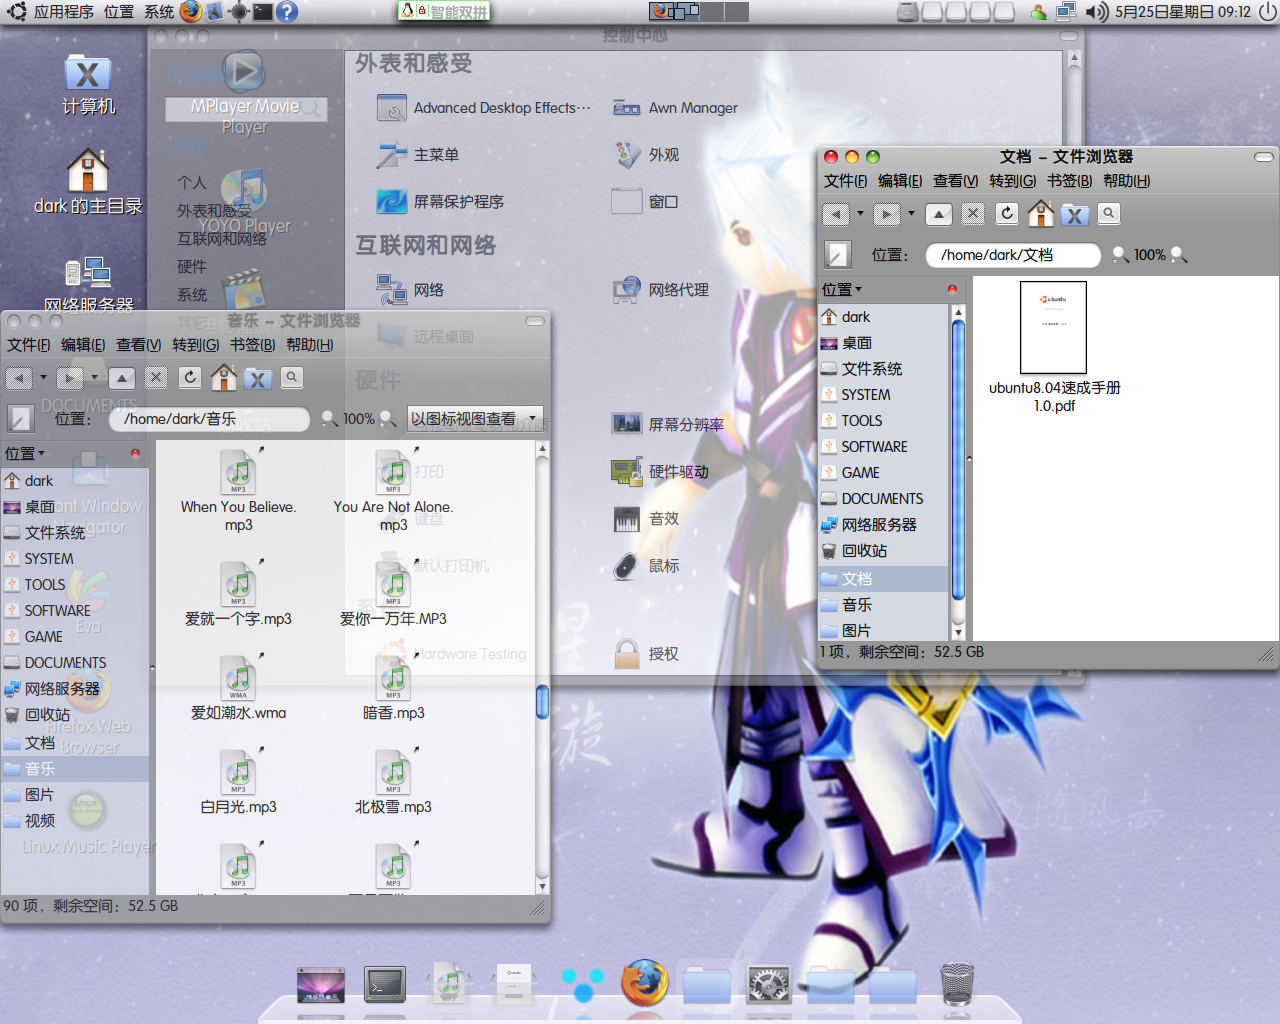
Task: Click the back arrow in 文档 file browser
Action: tap(835, 214)
